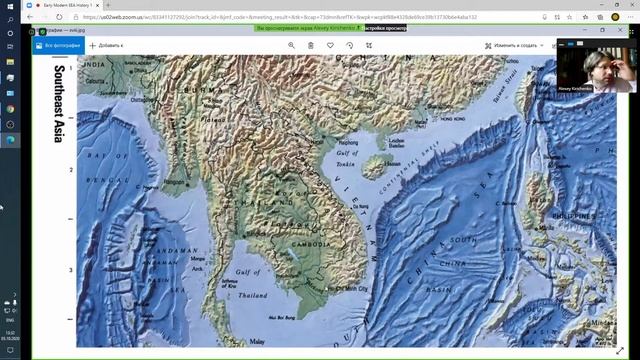
Task: Open Task View in taskbar
Action: pos(10,47)
